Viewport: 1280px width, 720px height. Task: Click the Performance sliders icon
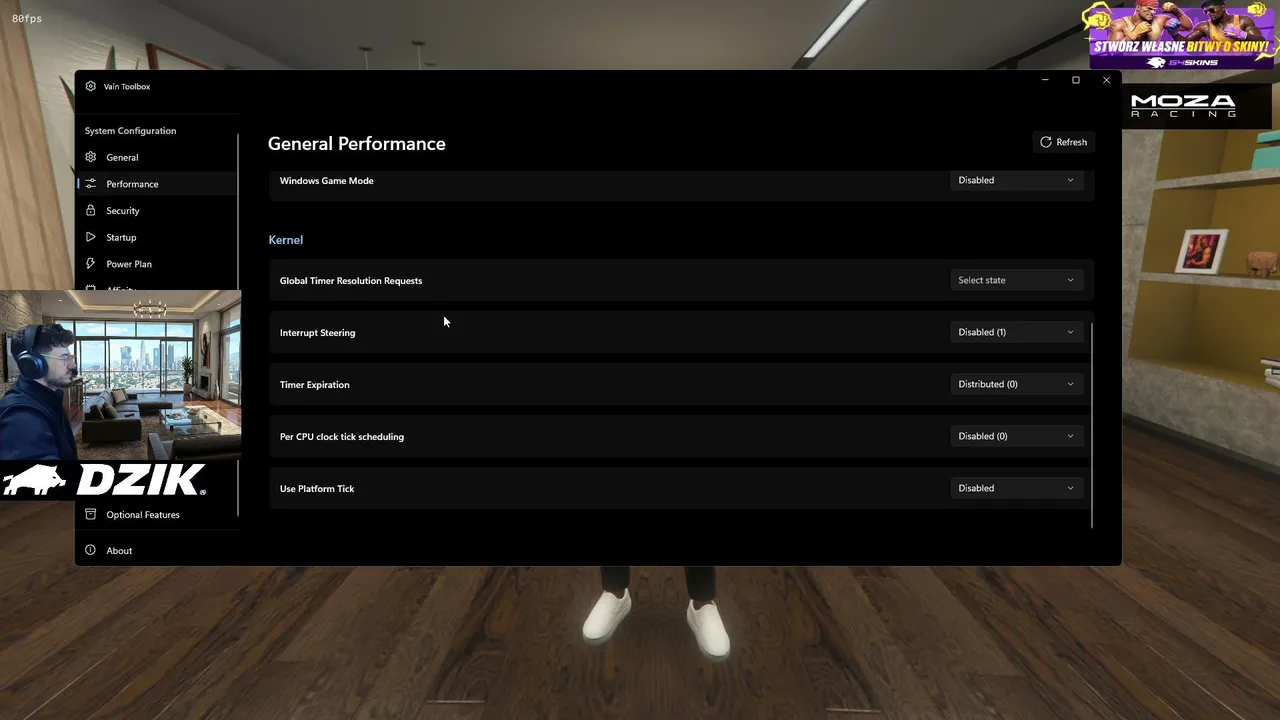pyautogui.click(x=91, y=184)
